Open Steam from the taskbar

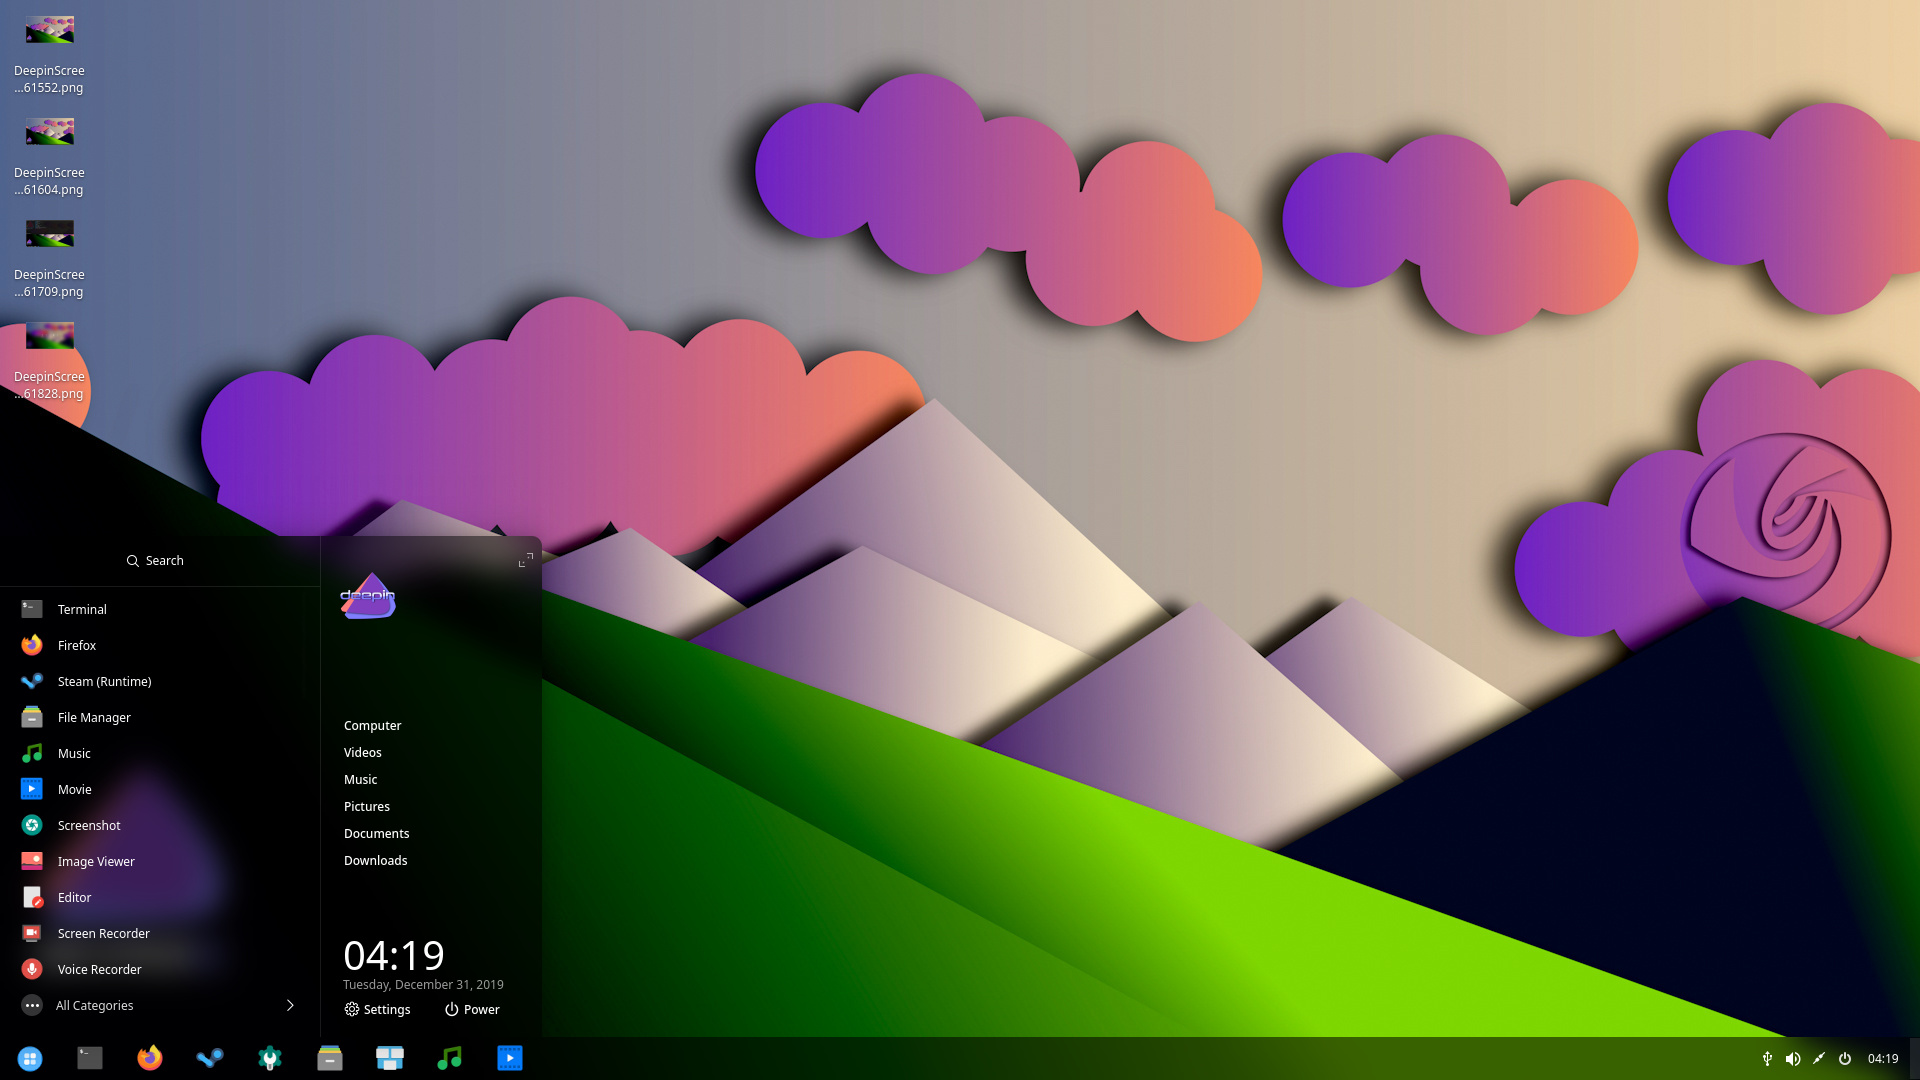coord(210,1058)
